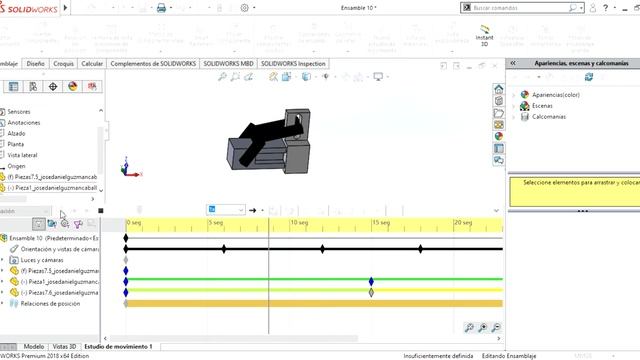Screen dimensions: 640x360
Task: Open the File Explorer folder task pane icon
Action: pos(498,113)
